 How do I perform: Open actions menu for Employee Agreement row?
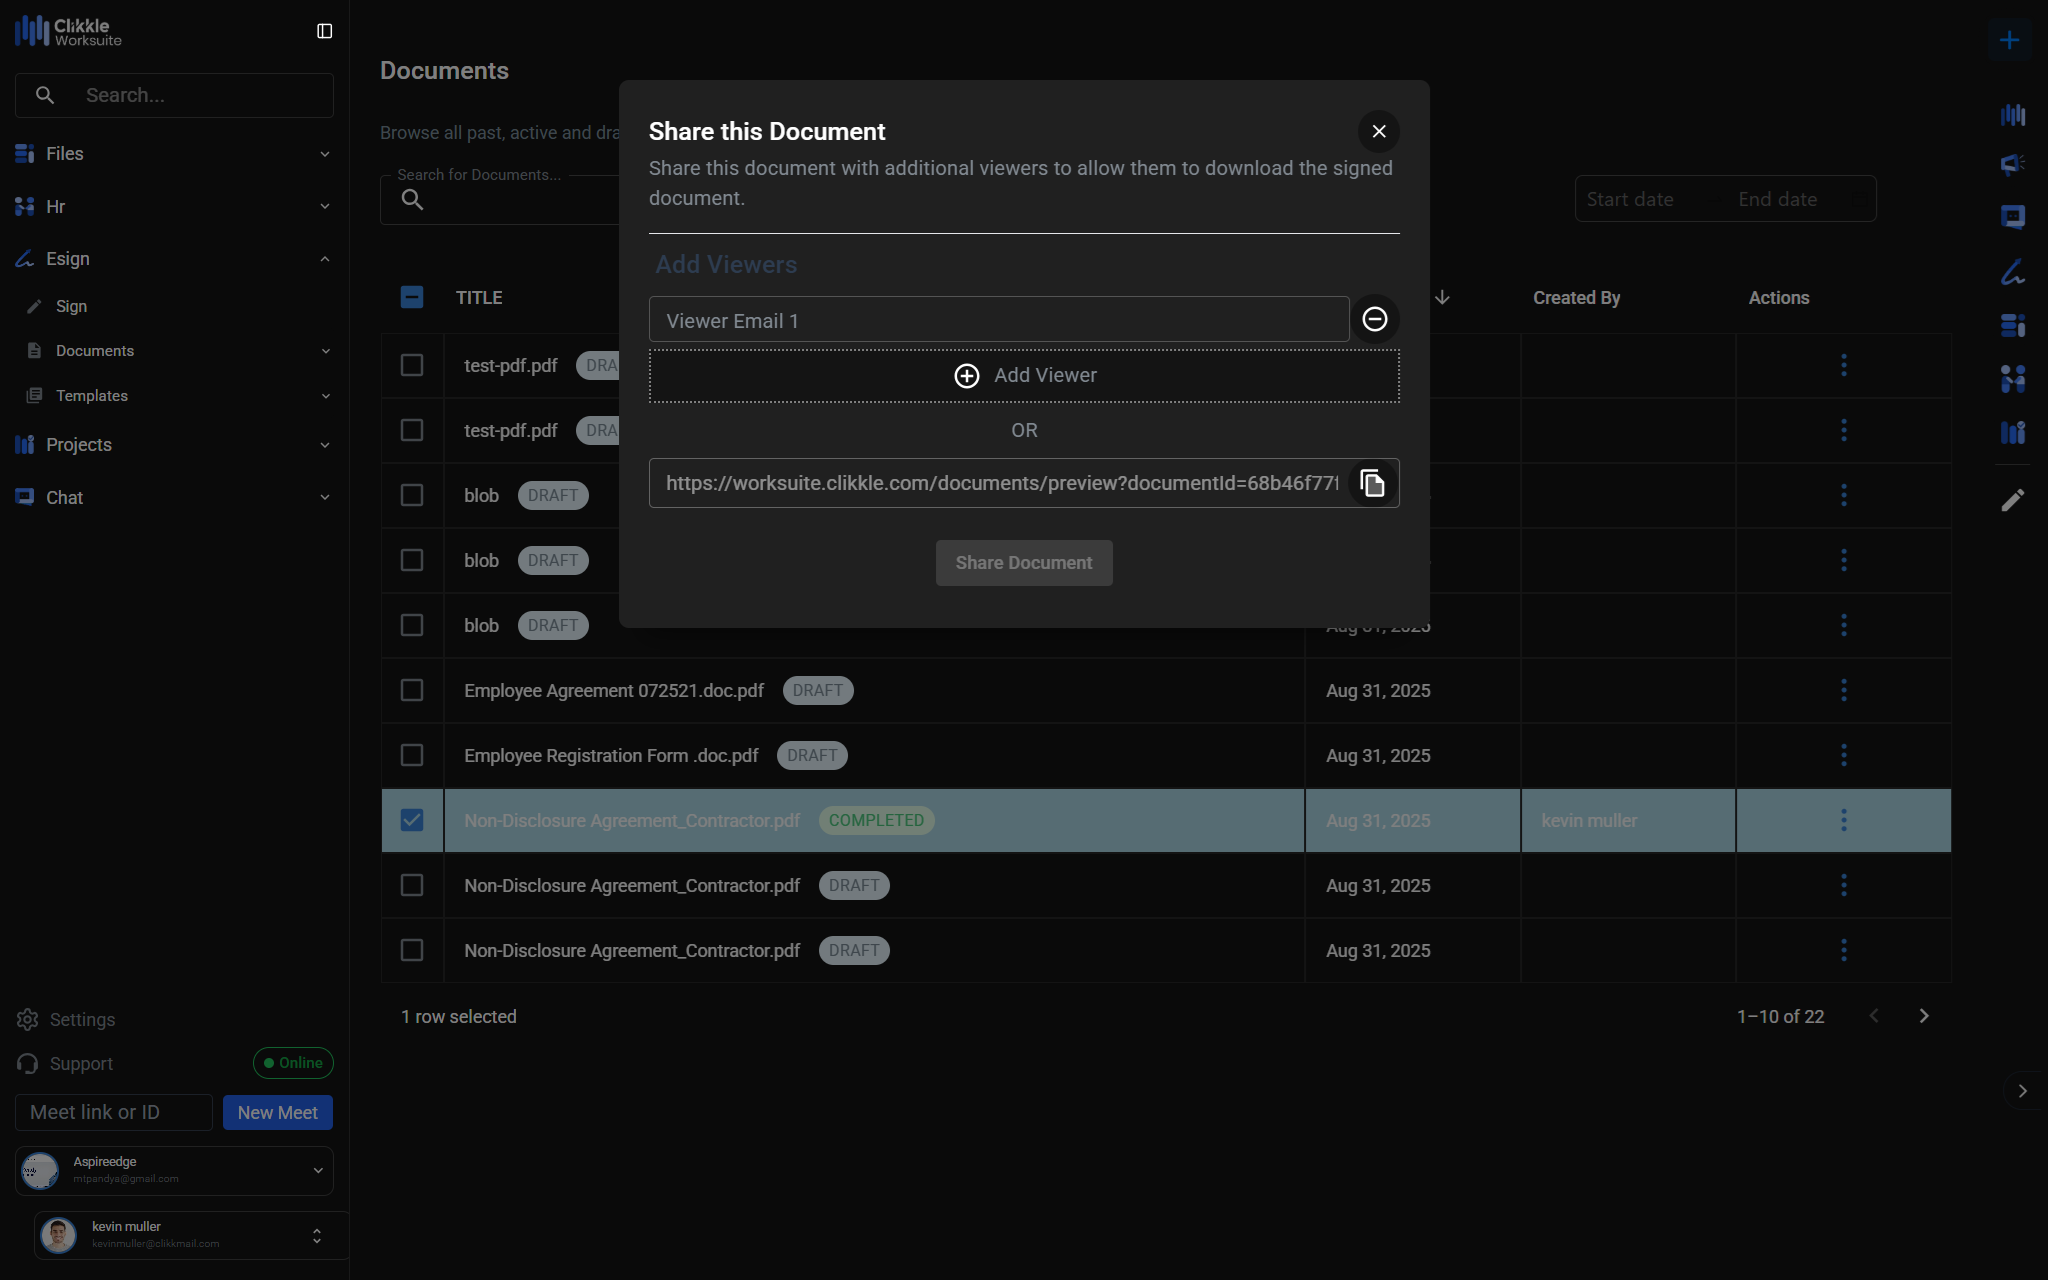click(x=1843, y=691)
